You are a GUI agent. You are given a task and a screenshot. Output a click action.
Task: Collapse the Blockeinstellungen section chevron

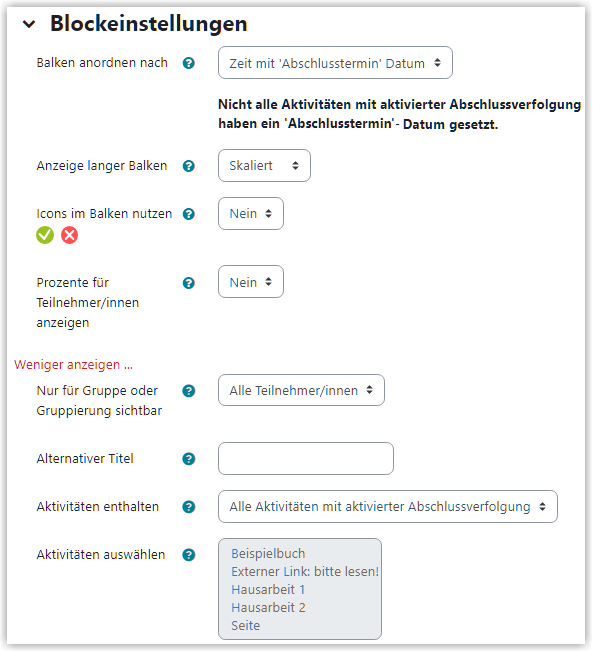click(29, 24)
